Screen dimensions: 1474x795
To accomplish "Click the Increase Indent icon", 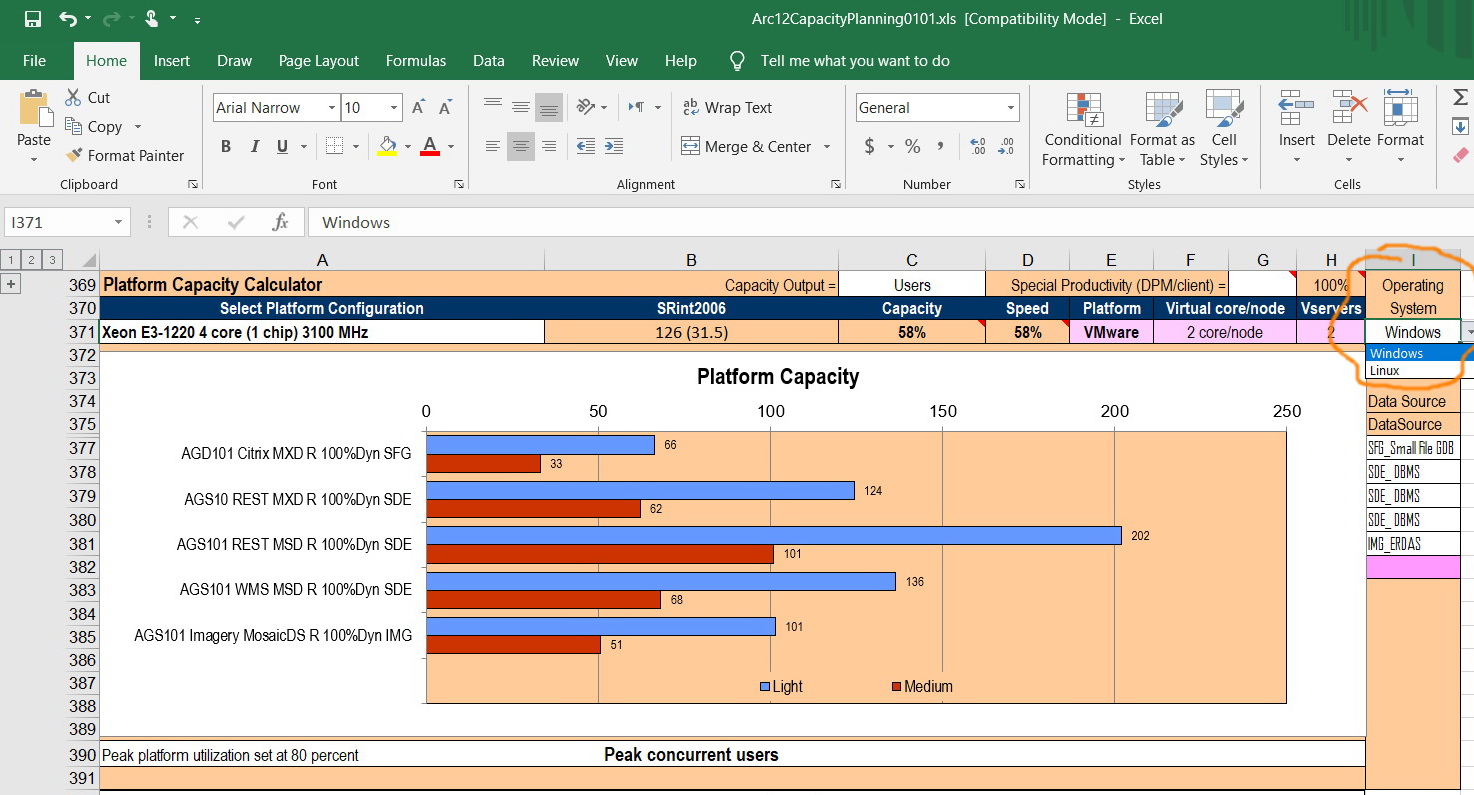I will click(614, 146).
